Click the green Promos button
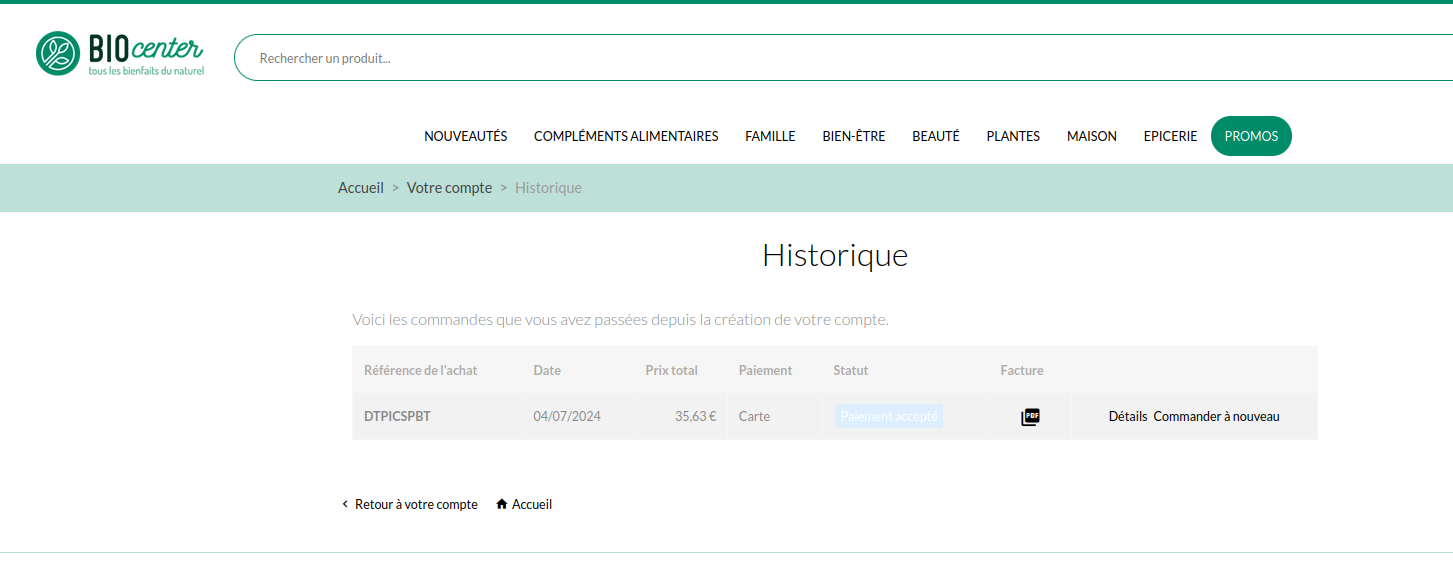 click(1251, 136)
